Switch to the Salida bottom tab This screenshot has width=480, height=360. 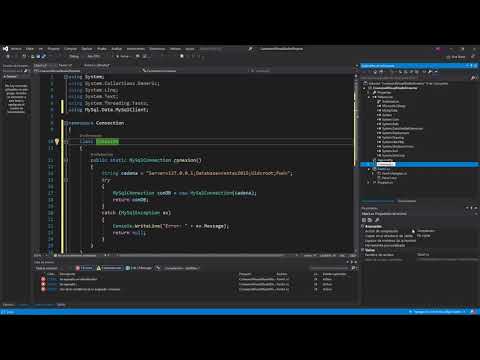[x=61, y=305]
